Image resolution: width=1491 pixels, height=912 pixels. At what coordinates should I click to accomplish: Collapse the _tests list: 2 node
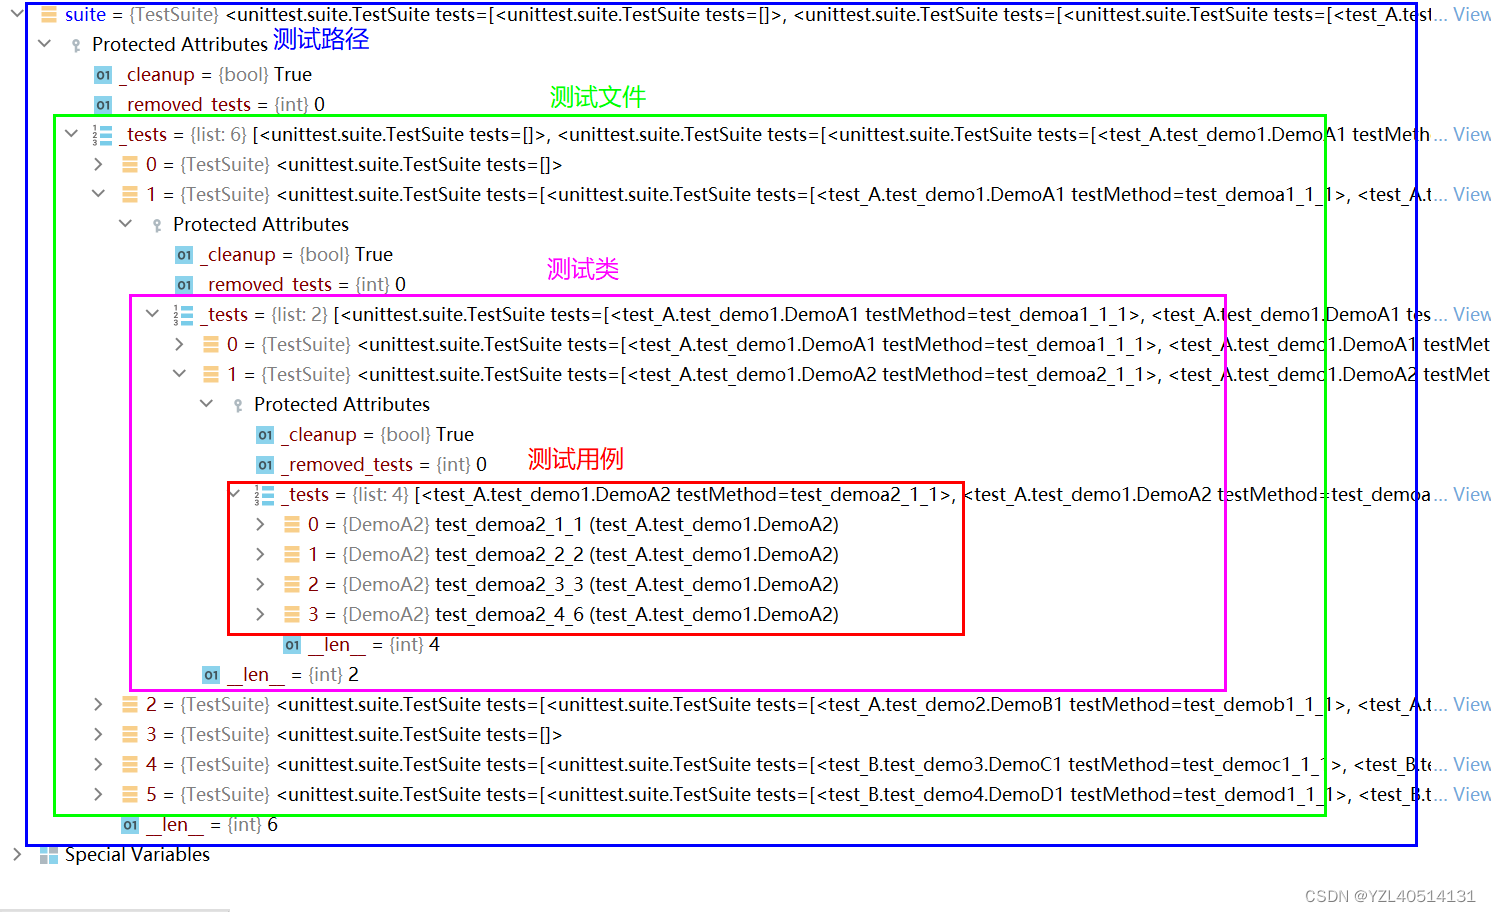click(x=152, y=314)
